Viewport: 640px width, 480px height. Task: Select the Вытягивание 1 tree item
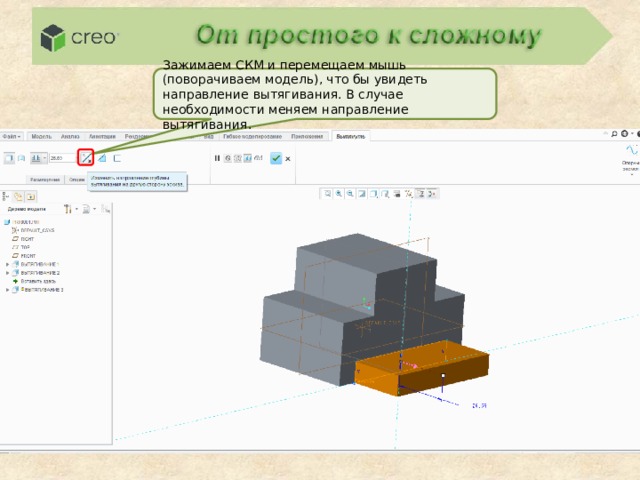pyautogui.click(x=36, y=264)
